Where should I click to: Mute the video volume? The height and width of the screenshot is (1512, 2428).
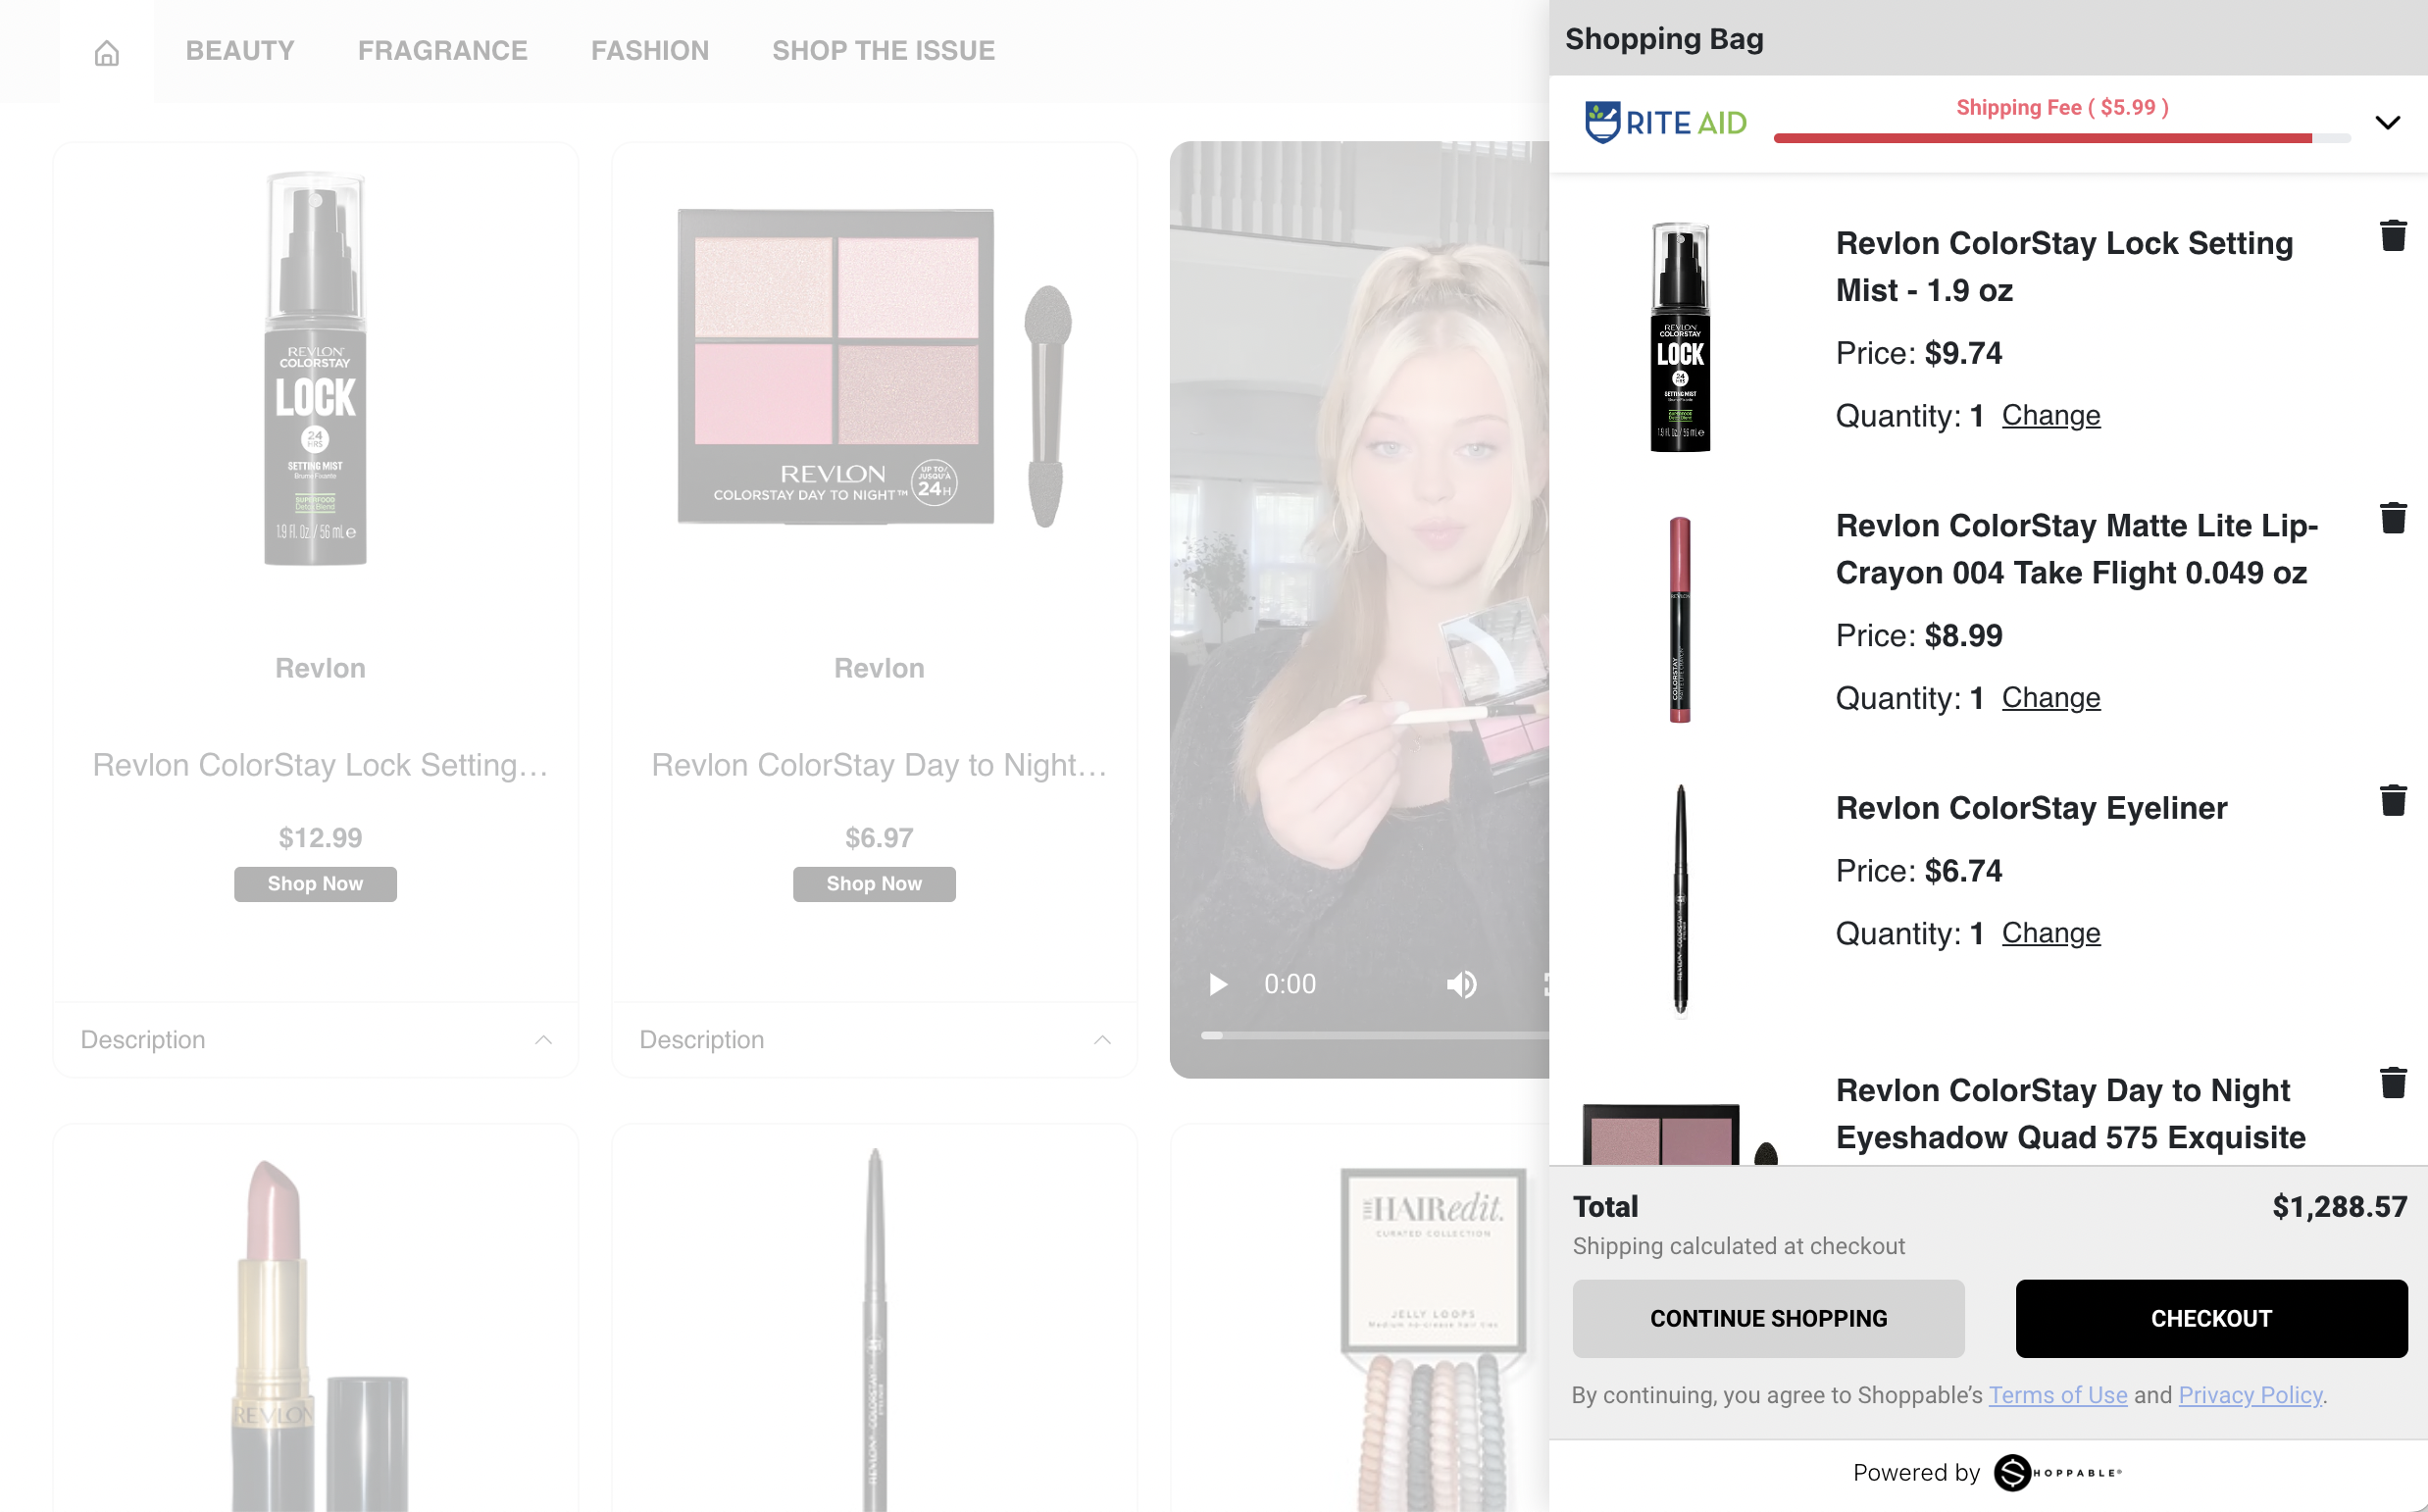[1461, 985]
